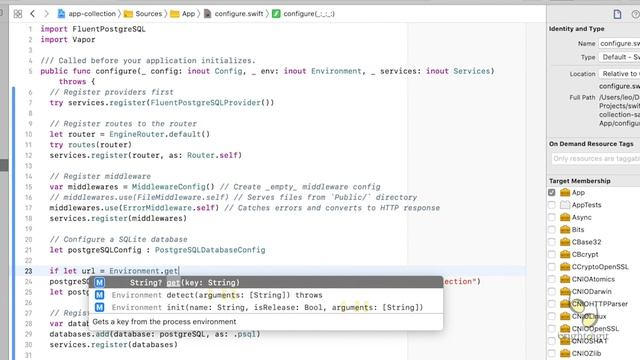Click line number 23 in gutter
Screen dimensions: 640x360
28,271
